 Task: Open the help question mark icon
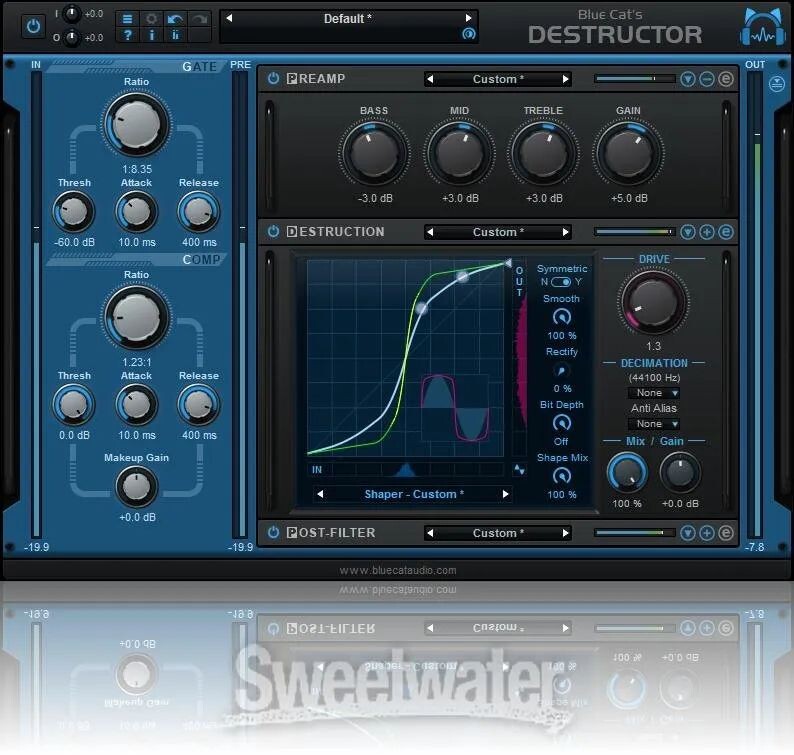coord(128,35)
